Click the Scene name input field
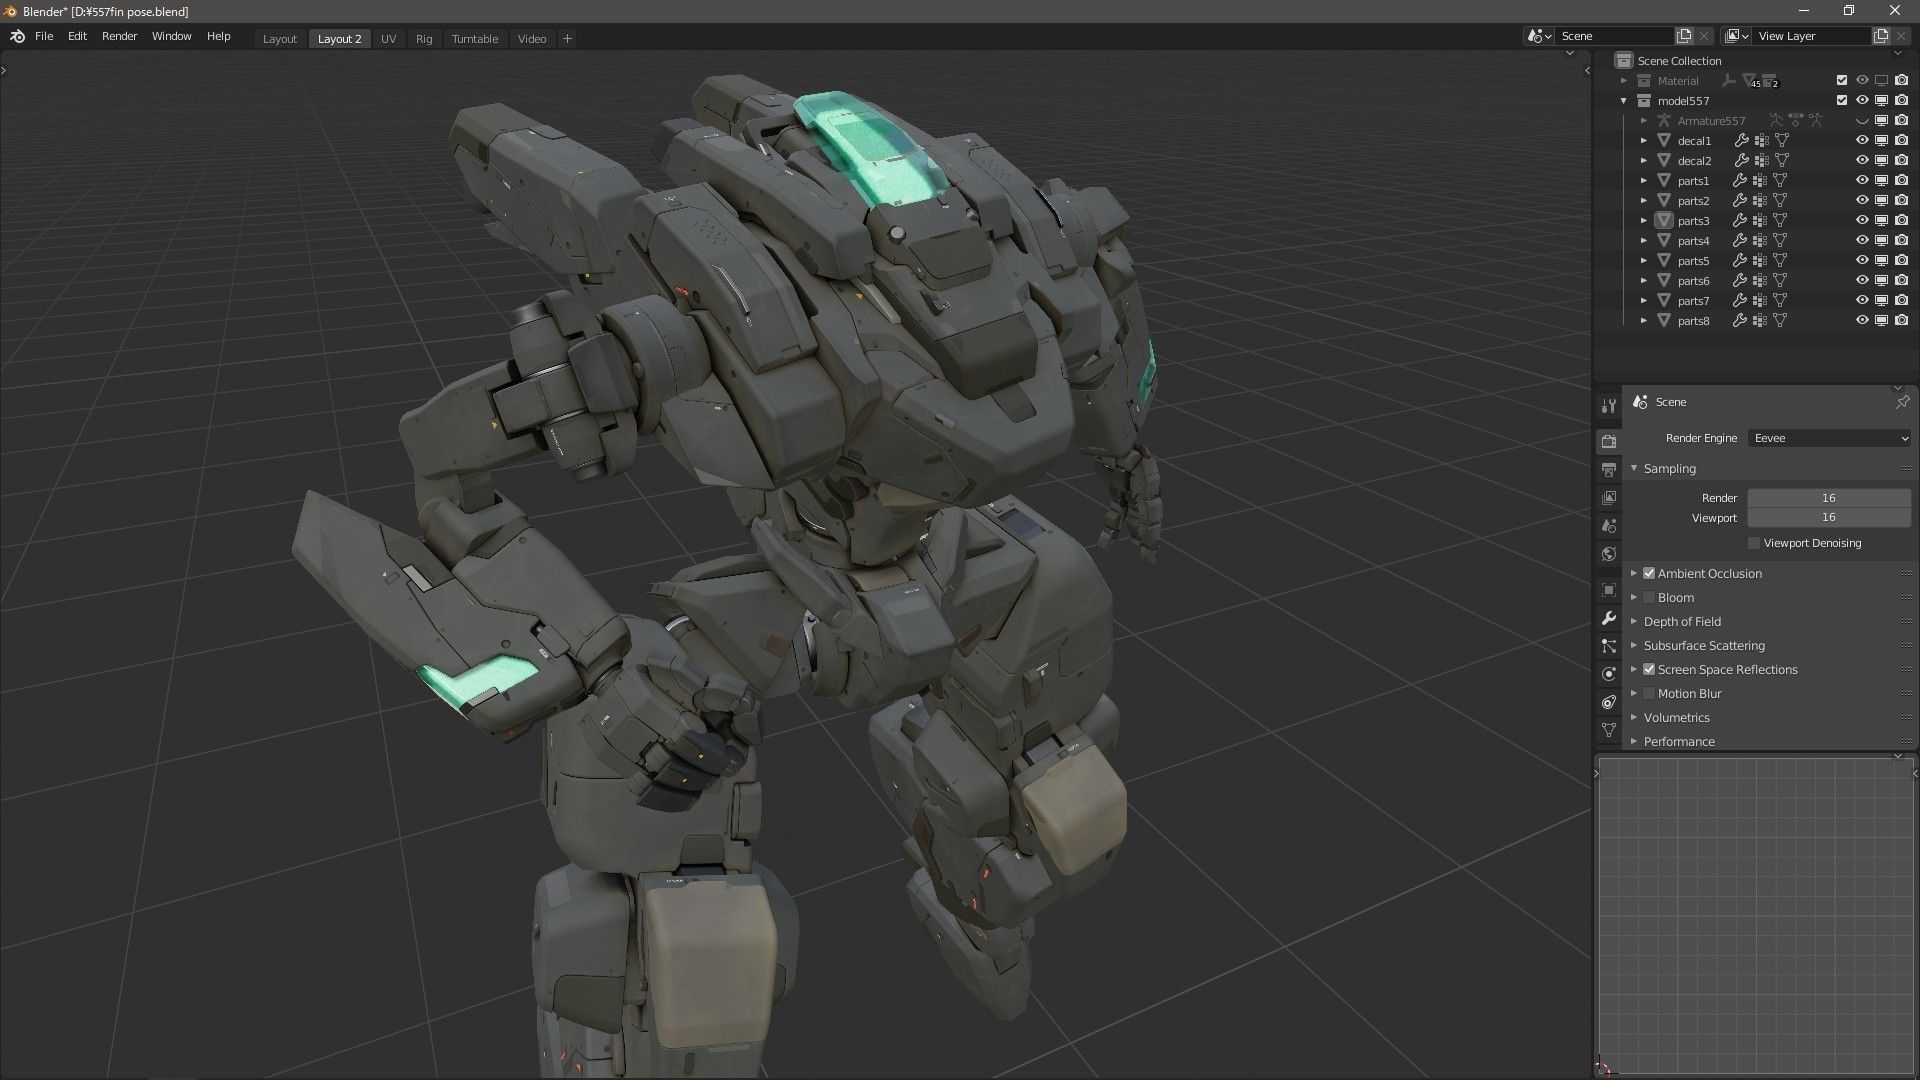The width and height of the screenshot is (1920, 1080). point(1614,36)
